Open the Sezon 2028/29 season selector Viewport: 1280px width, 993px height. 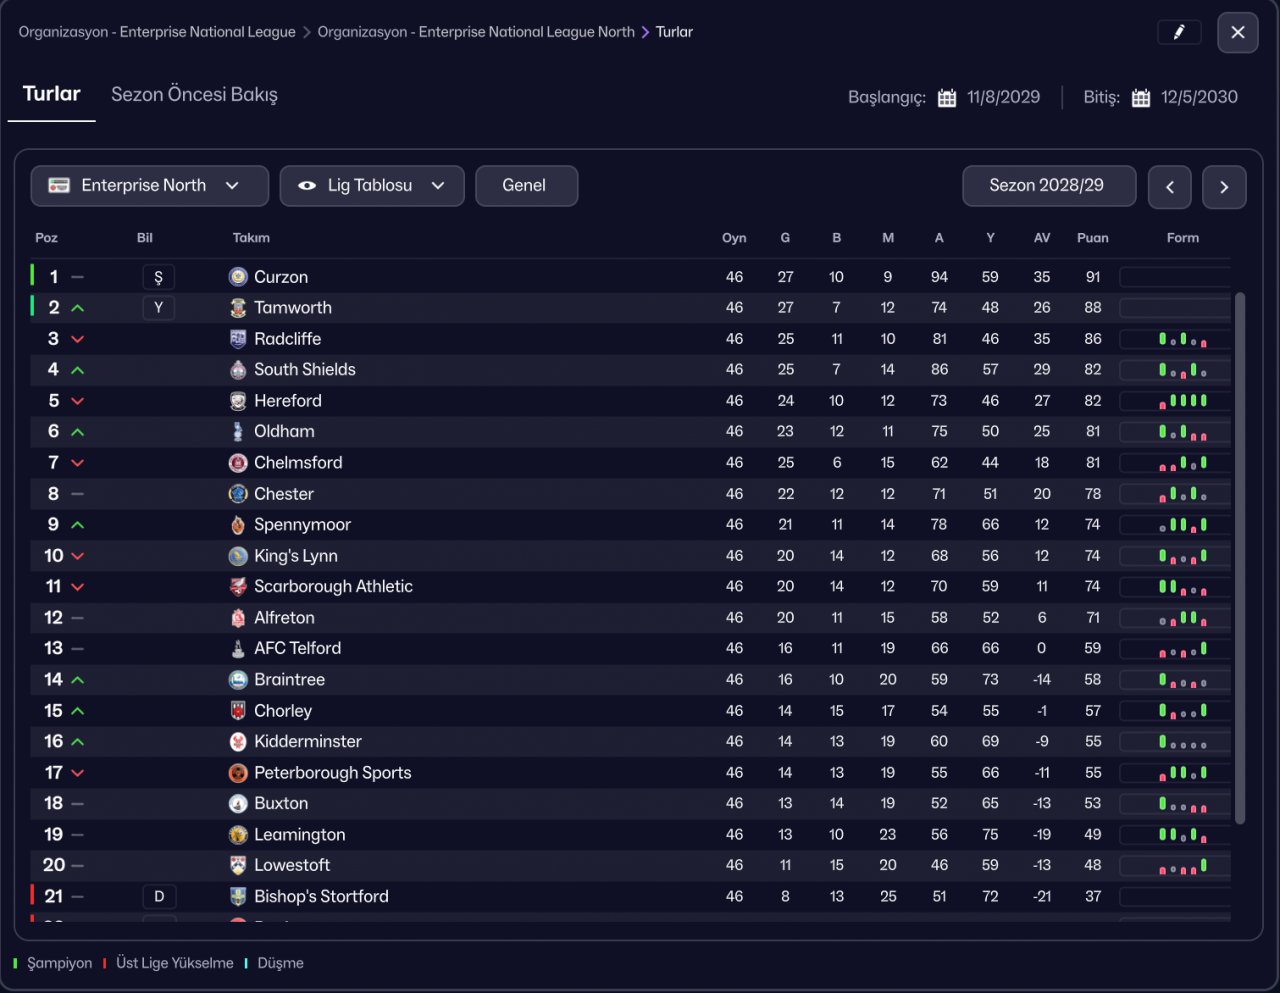1048,186
